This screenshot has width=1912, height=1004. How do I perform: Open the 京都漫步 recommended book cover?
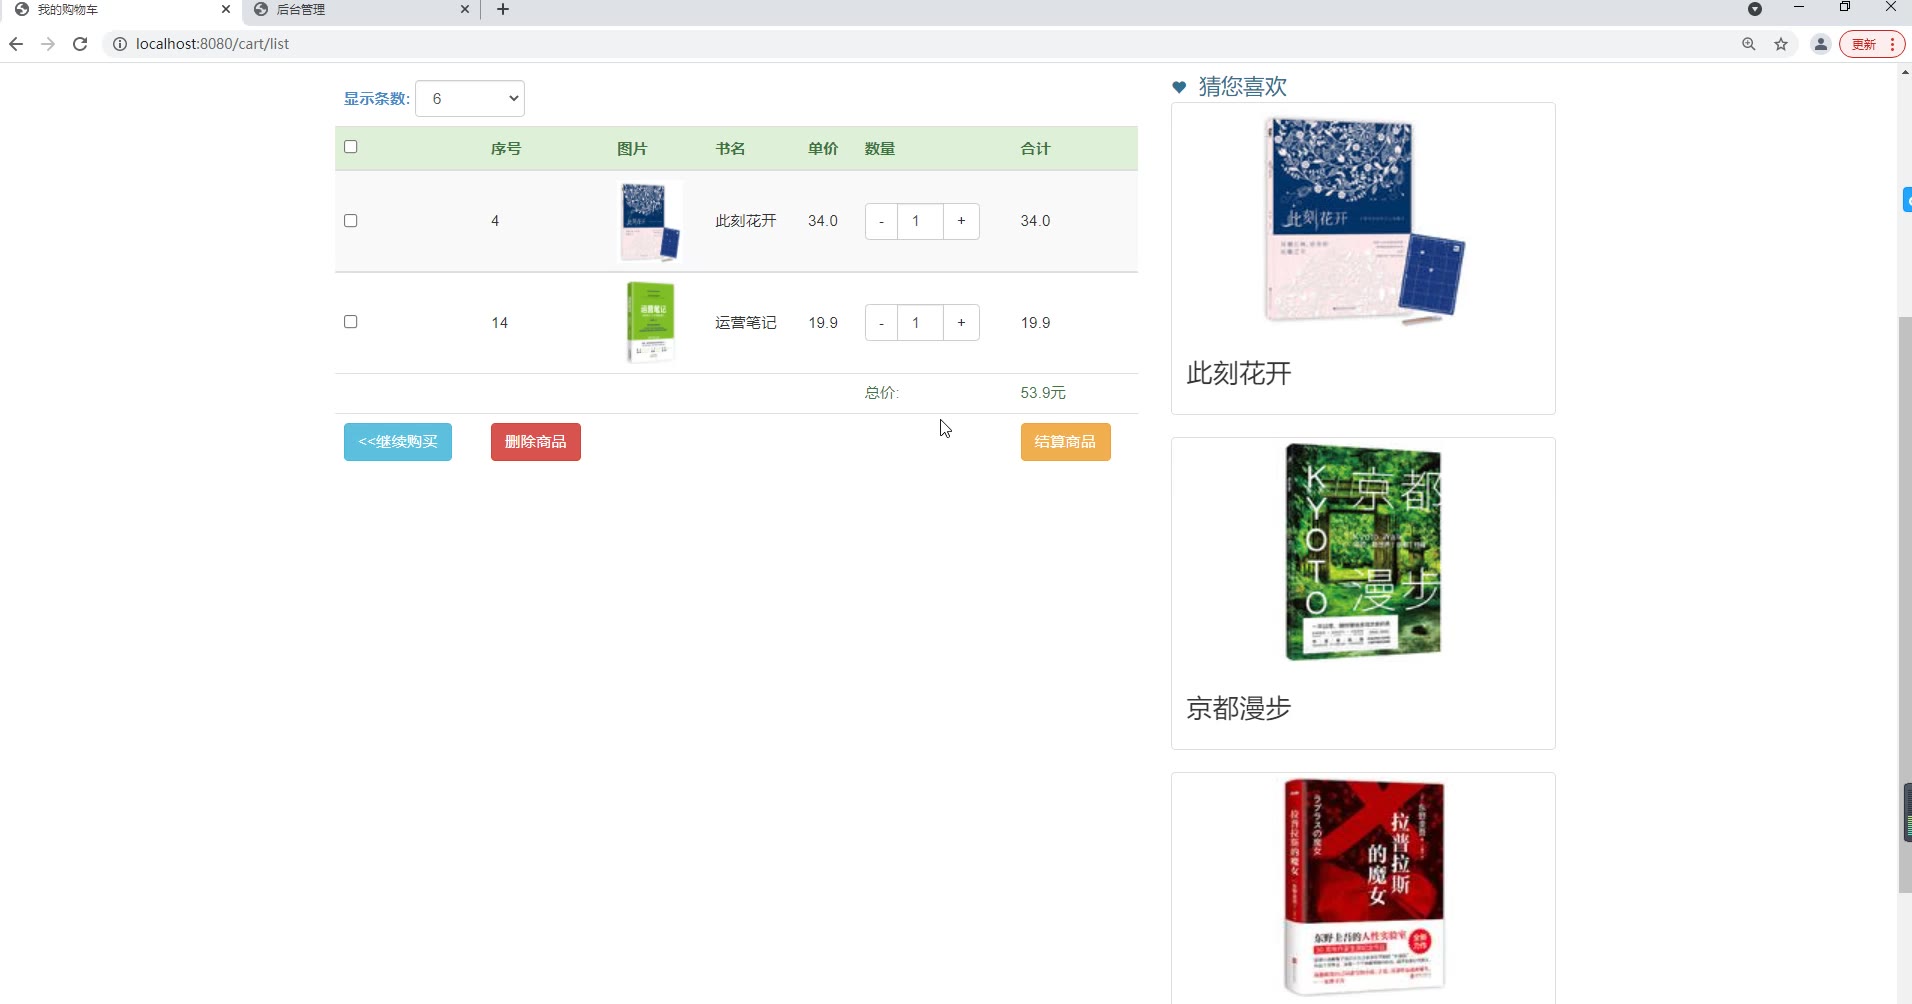[1363, 552]
